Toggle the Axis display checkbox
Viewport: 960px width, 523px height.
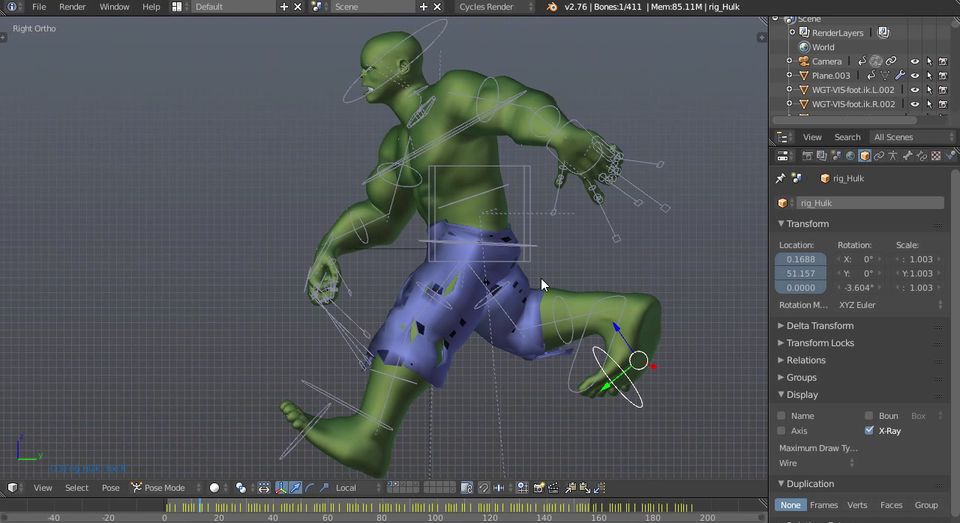coord(781,431)
